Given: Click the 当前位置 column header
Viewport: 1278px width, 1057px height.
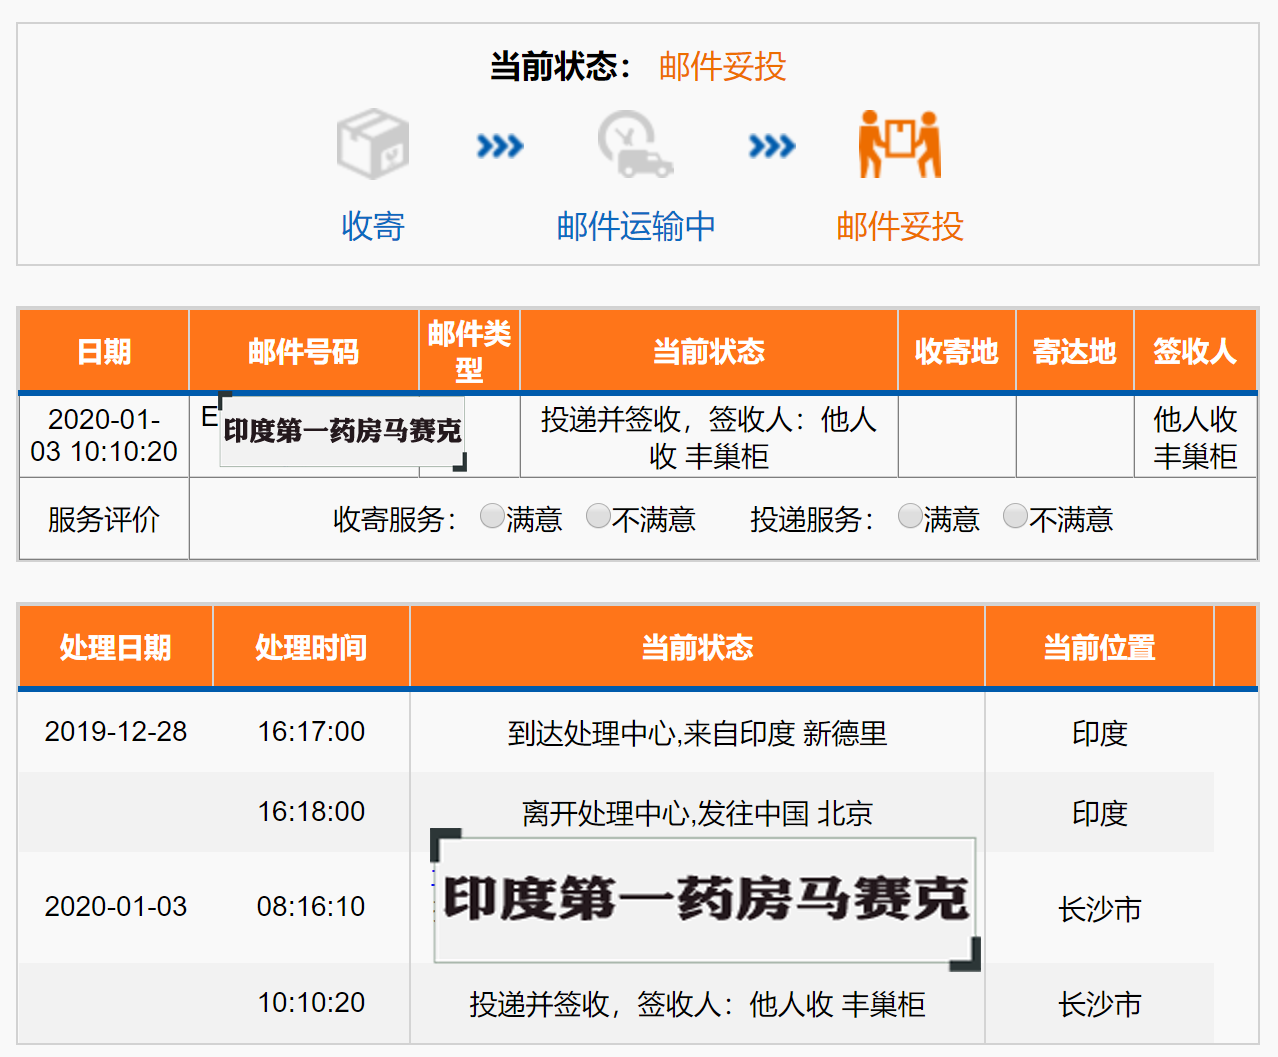Looking at the screenshot, I should tap(1098, 647).
